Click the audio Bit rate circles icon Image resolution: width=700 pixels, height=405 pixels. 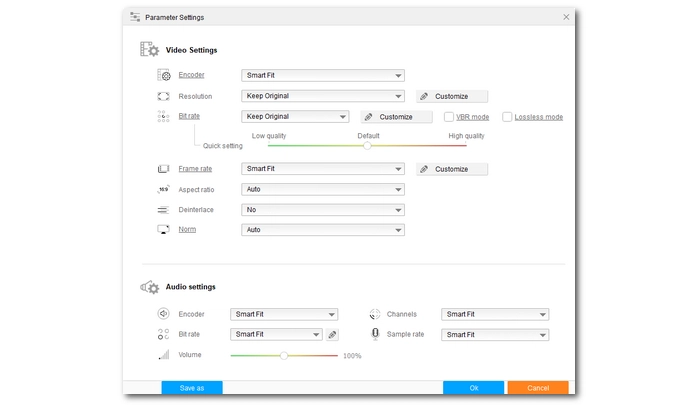click(x=163, y=334)
